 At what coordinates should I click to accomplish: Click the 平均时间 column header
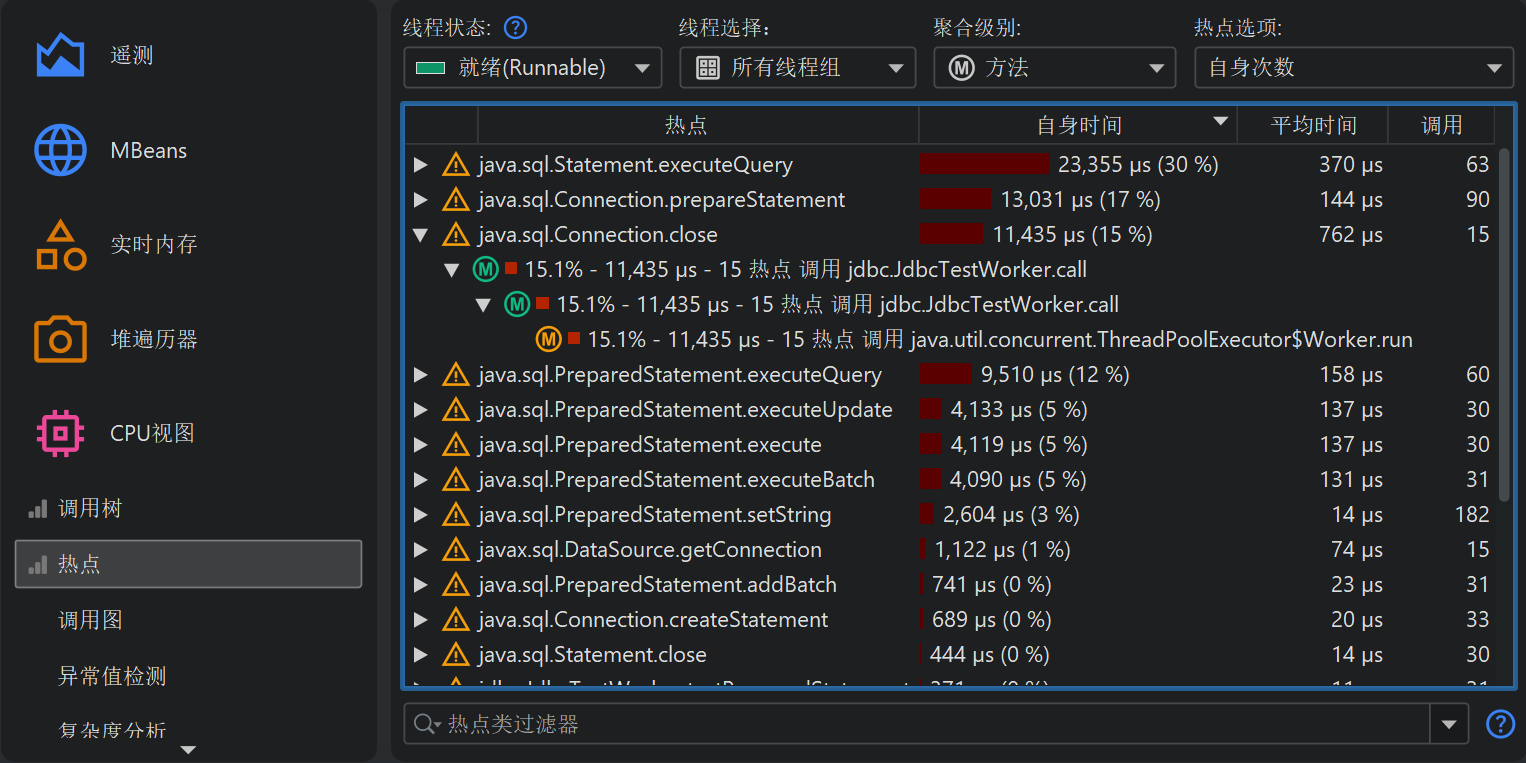pos(1312,125)
